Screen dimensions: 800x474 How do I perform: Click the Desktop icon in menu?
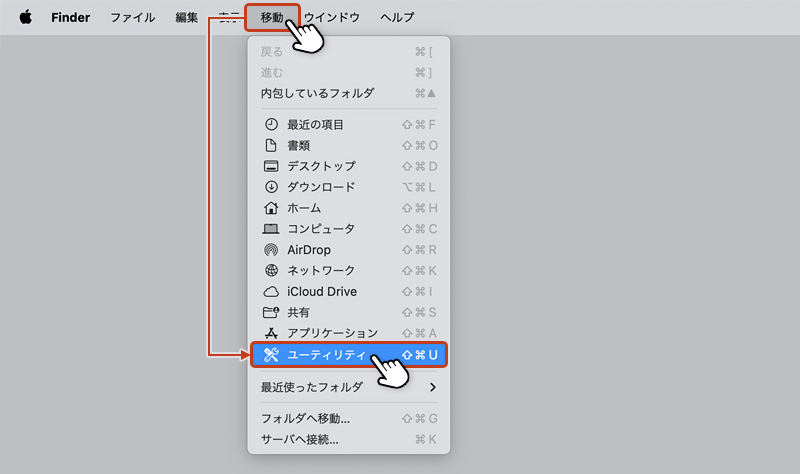click(270, 166)
